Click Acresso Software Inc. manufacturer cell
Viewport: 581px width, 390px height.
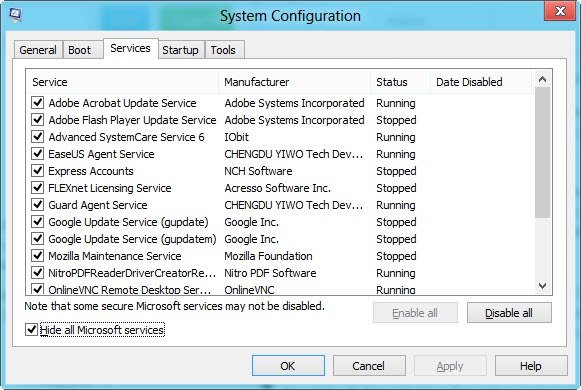coord(278,188)
